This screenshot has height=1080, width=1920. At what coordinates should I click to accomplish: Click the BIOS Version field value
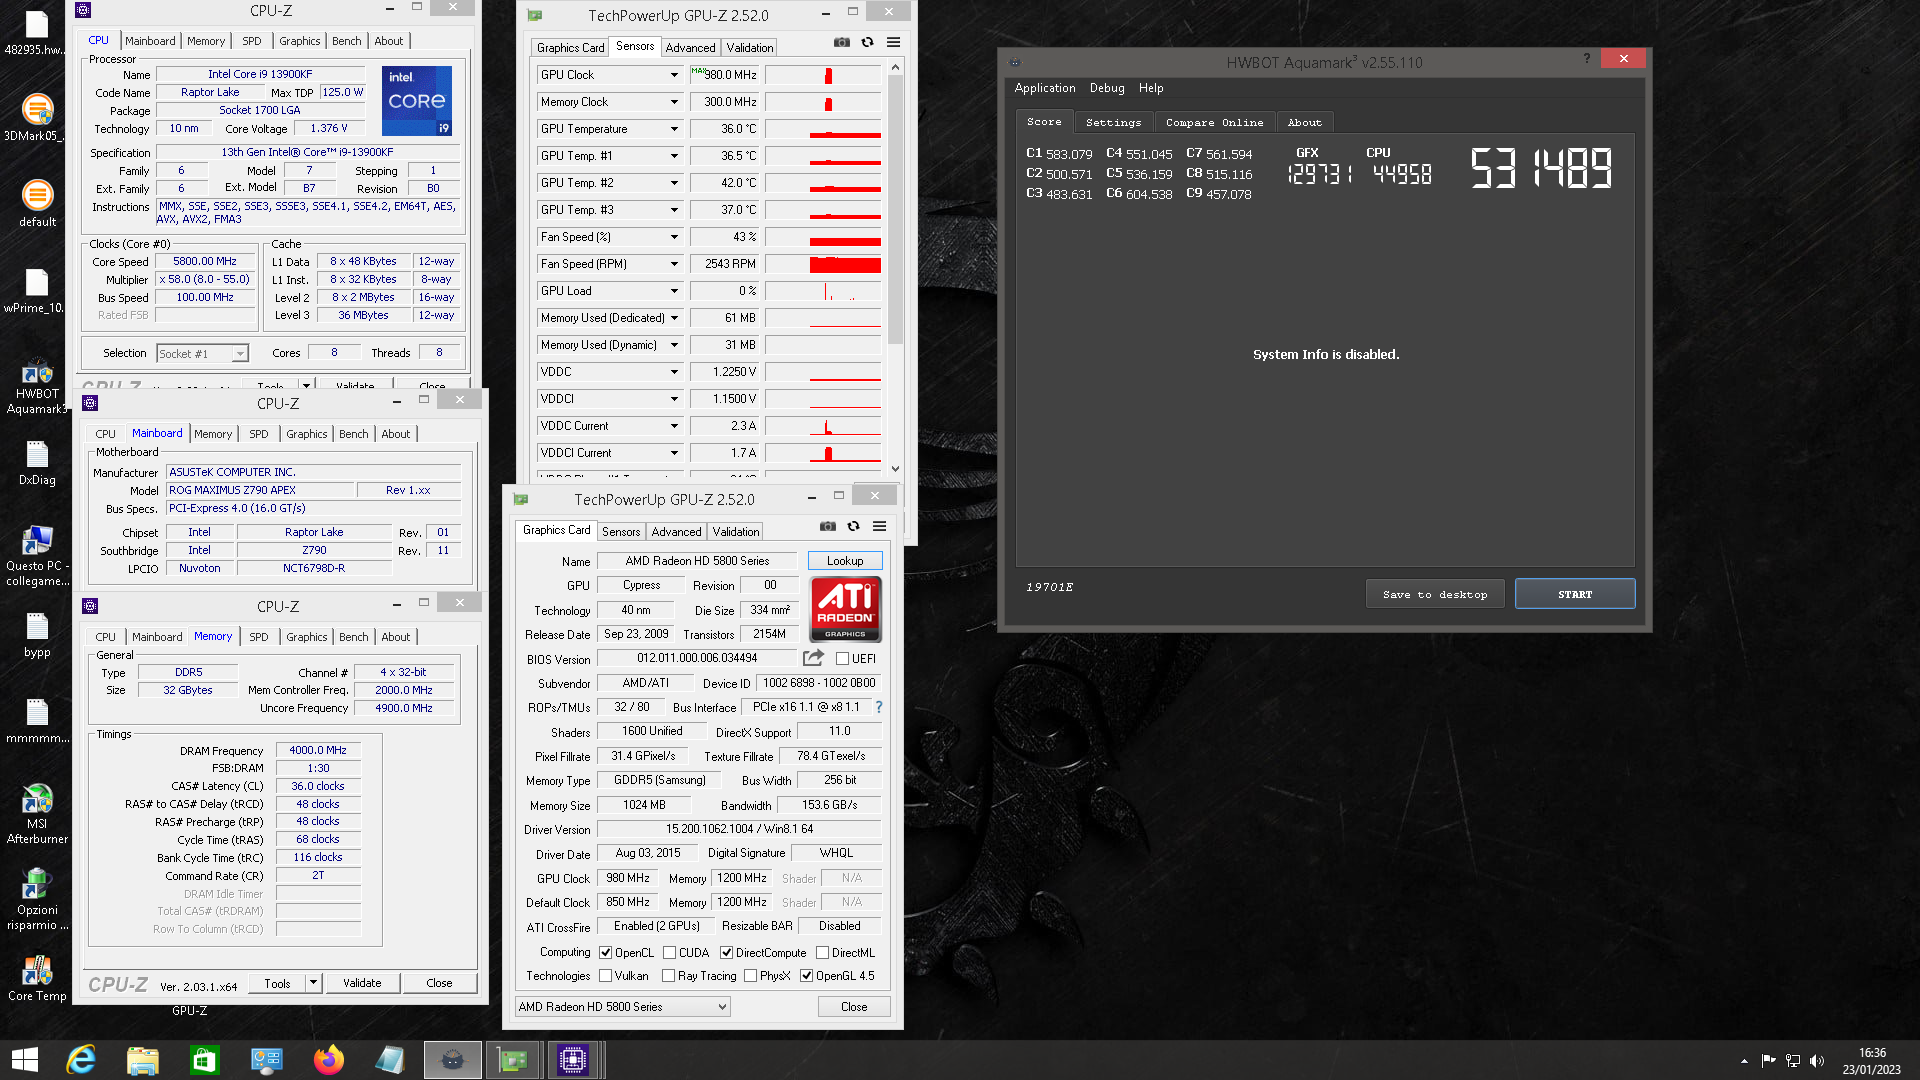pyautogui.click(x=697, y=658)
